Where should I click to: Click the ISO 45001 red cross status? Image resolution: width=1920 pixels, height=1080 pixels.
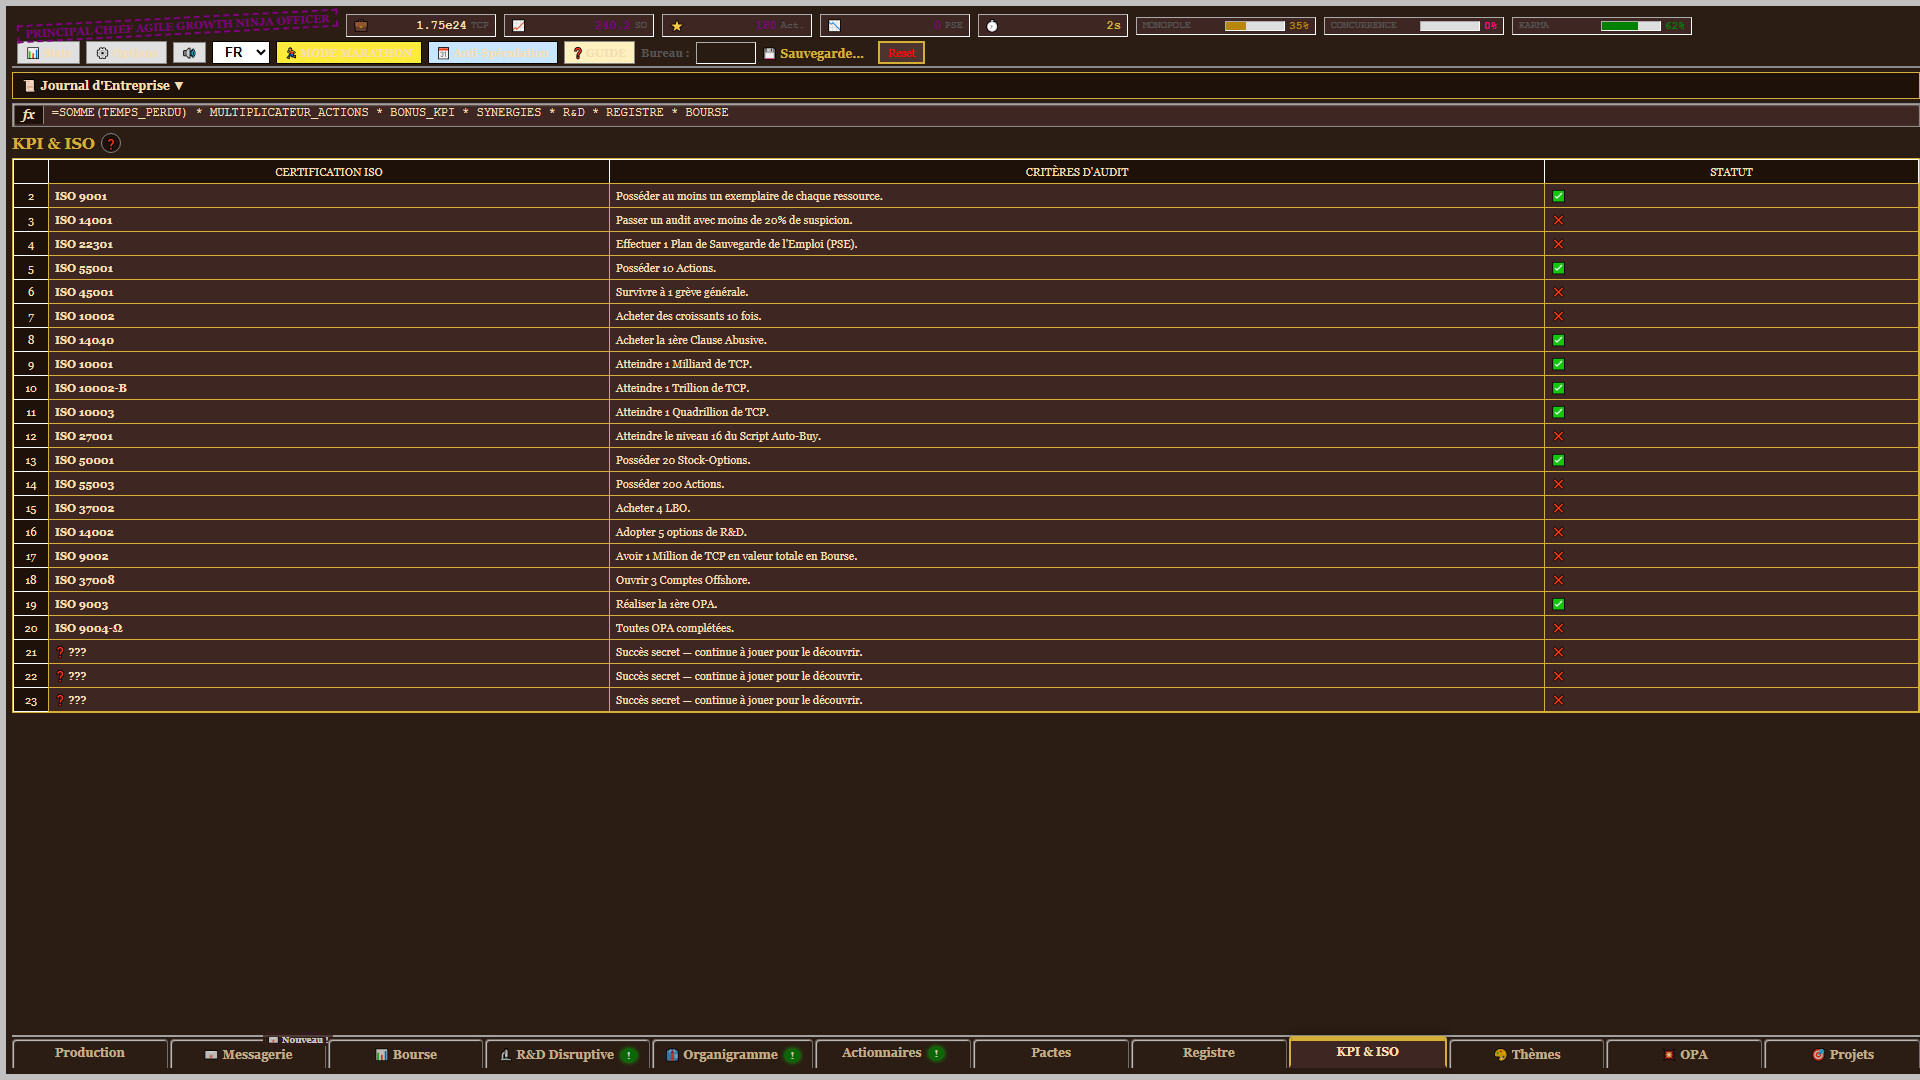pyautogui.click(x=1558, y=292)
